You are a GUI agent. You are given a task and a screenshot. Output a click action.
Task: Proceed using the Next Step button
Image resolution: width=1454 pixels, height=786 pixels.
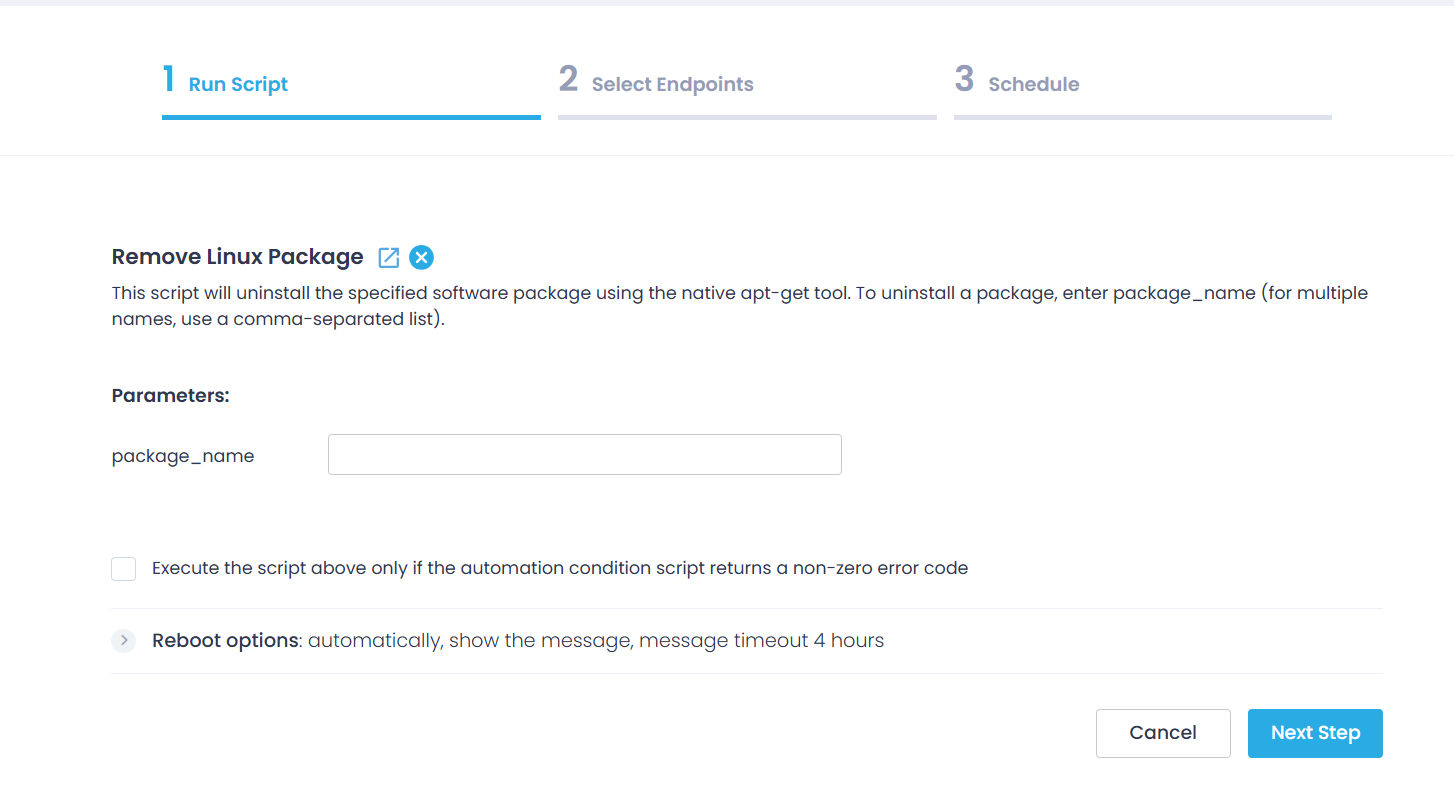click(1315, 733)
